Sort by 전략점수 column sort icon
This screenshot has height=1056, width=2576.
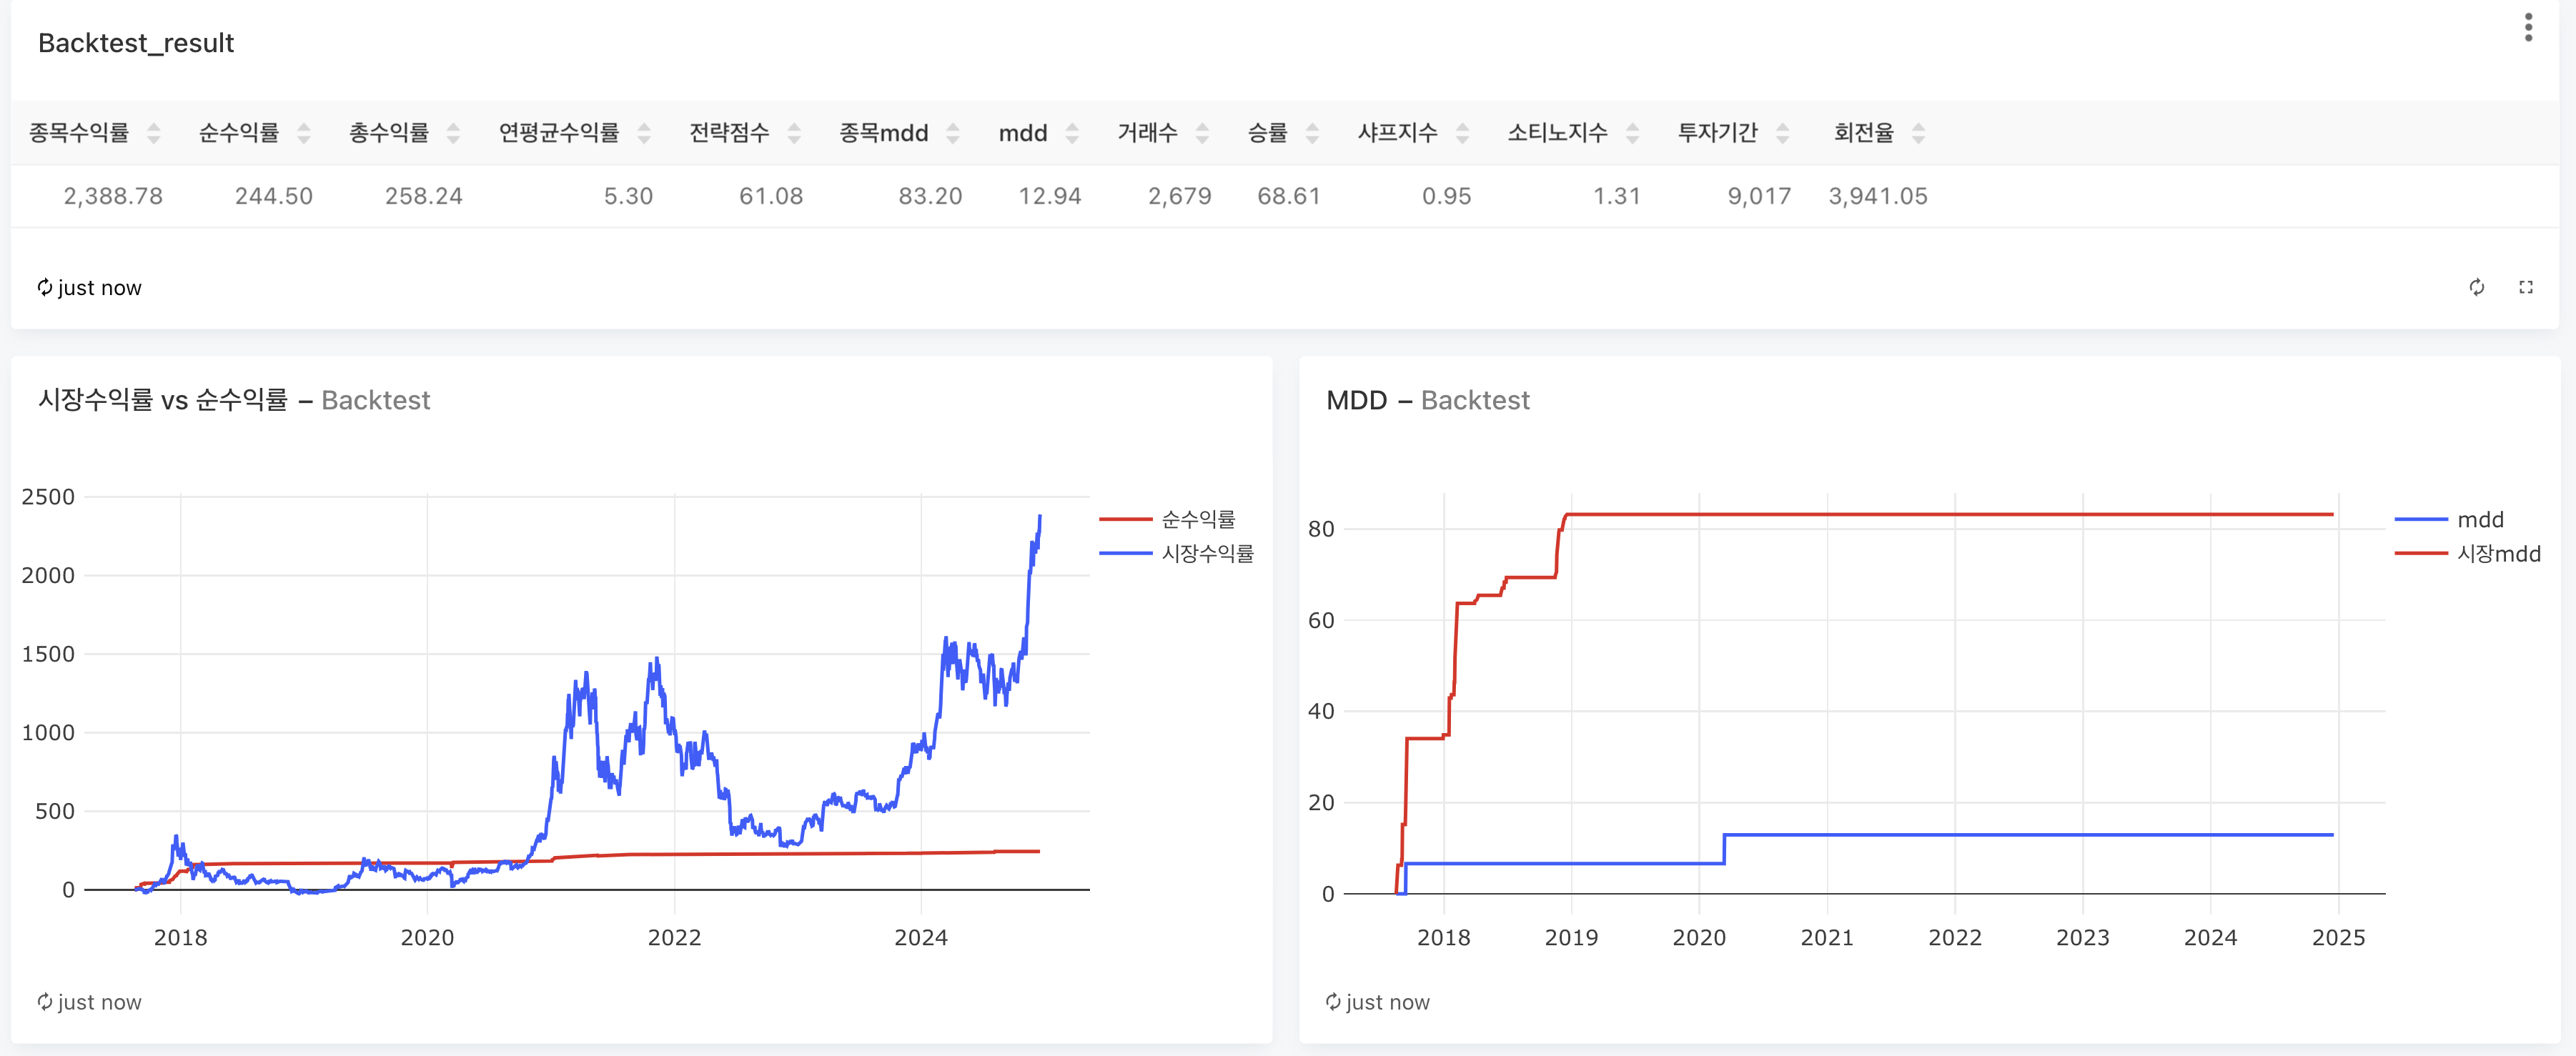pyautogui.click(x=794, y=133)
